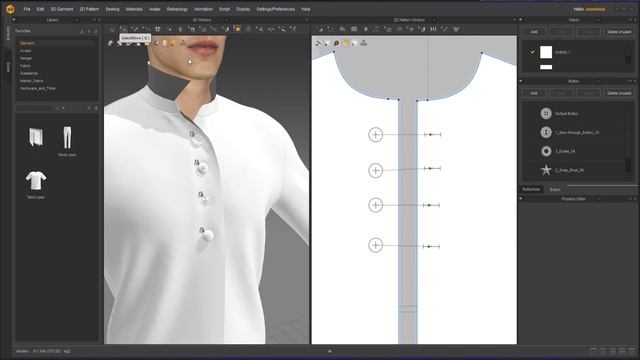The image size is (640, 360).
Task: Click the last display icon in 3D view options
Action: 182,43
